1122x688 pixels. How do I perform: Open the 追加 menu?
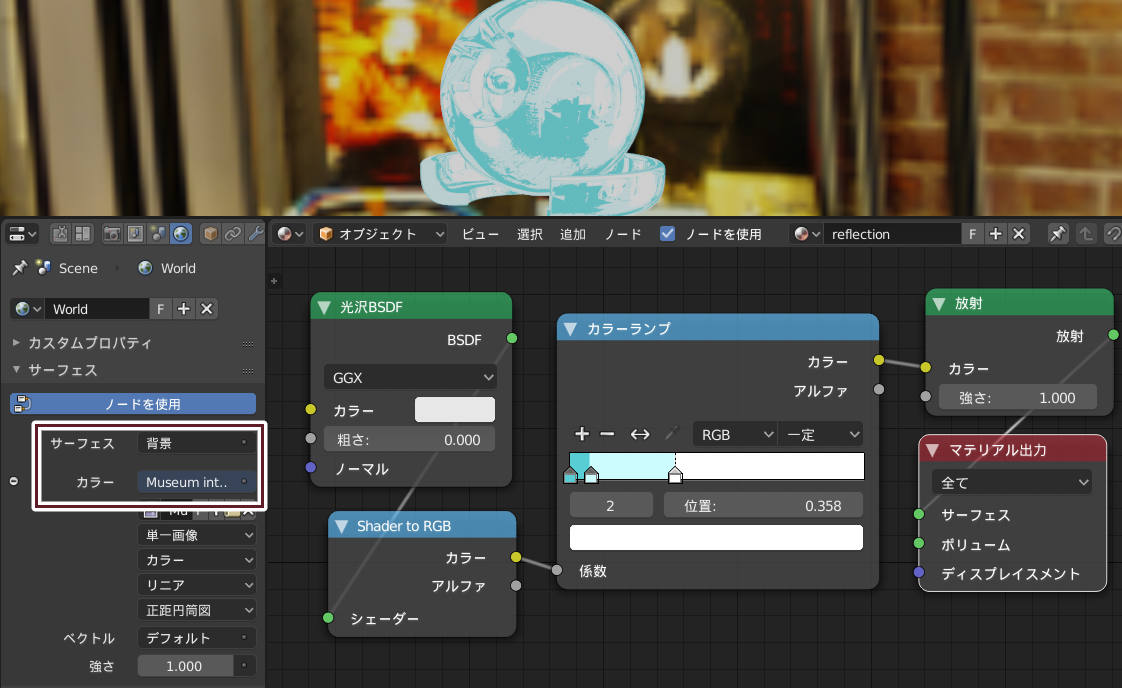[x=572, y=234]
